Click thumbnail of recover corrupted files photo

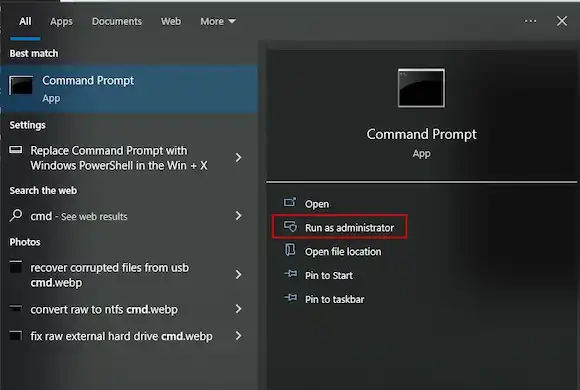(x=16, y=267)
